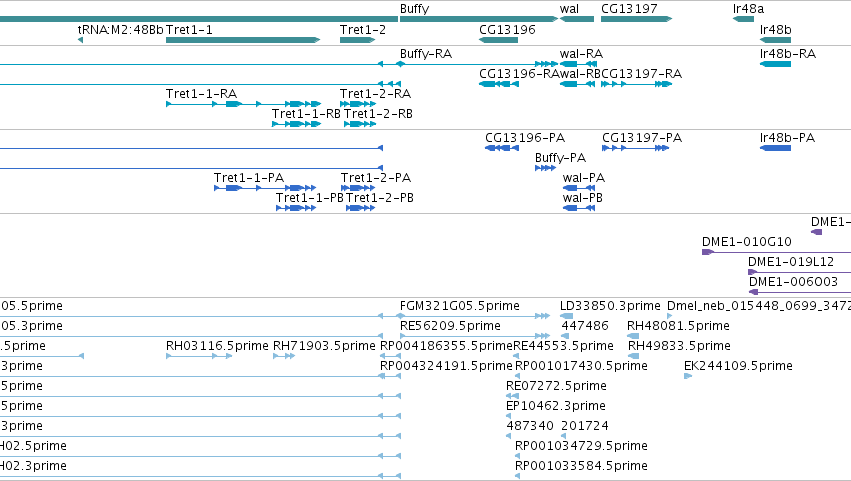Select the EP10462.3prime EST label

[556, 407]
